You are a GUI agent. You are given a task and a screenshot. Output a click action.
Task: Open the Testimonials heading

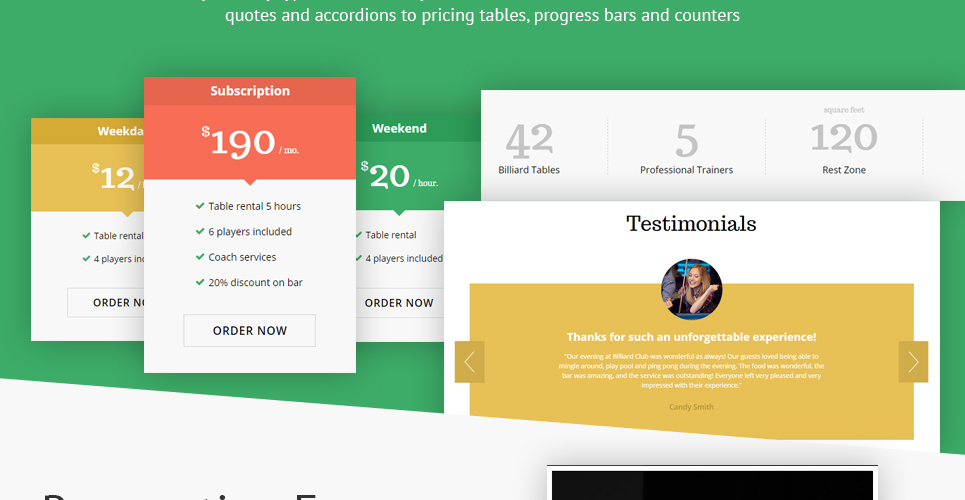pos(691,223)
